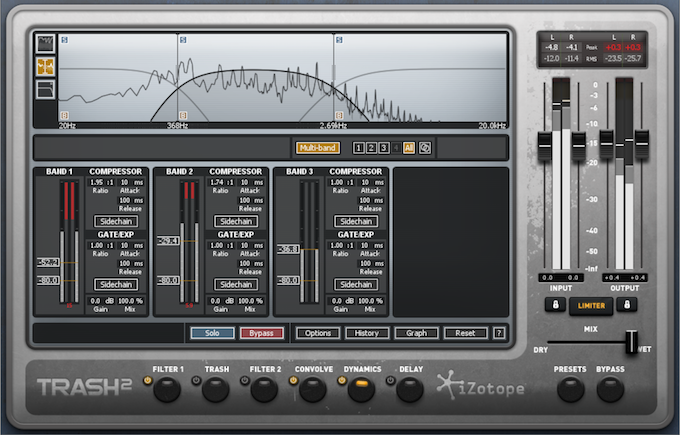Image resolution: width=680 pixels, height=435 pixels.
Task: Solo Band 1 with its S icon
Action: coord(65,40)
